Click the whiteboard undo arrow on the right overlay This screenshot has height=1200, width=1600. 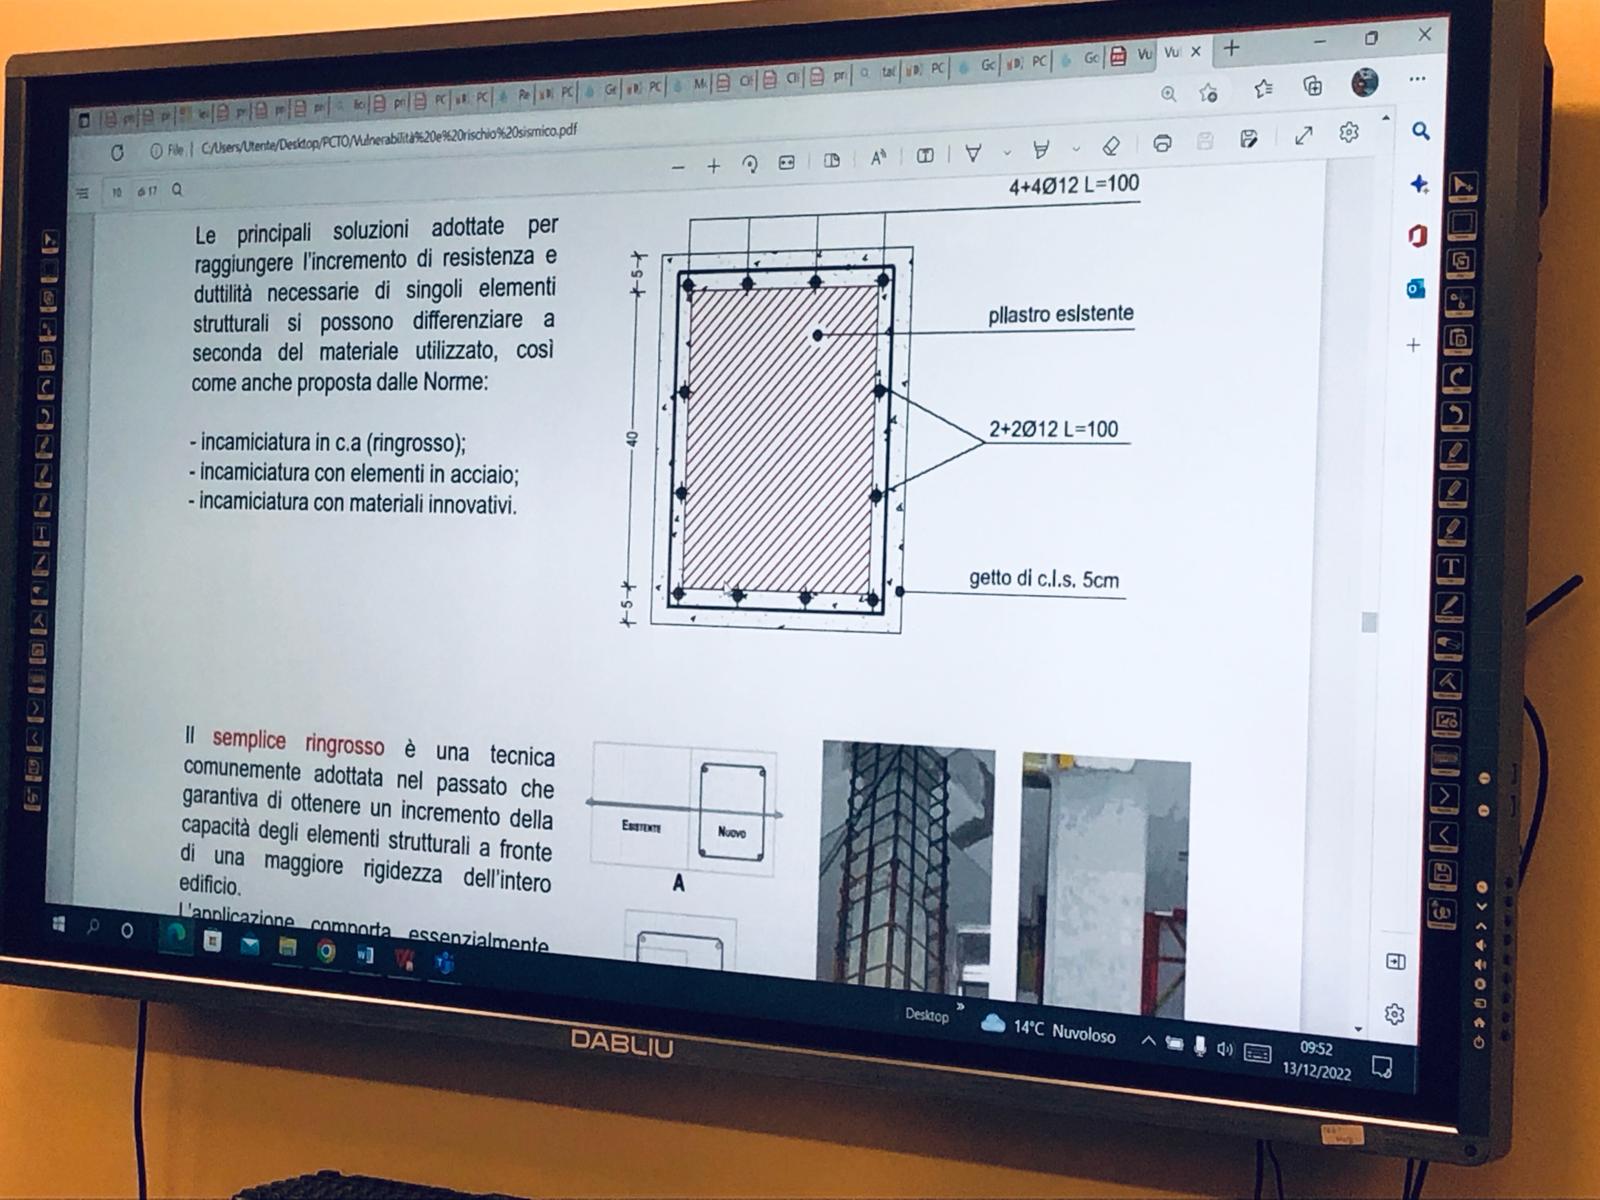click(1457, 415)
